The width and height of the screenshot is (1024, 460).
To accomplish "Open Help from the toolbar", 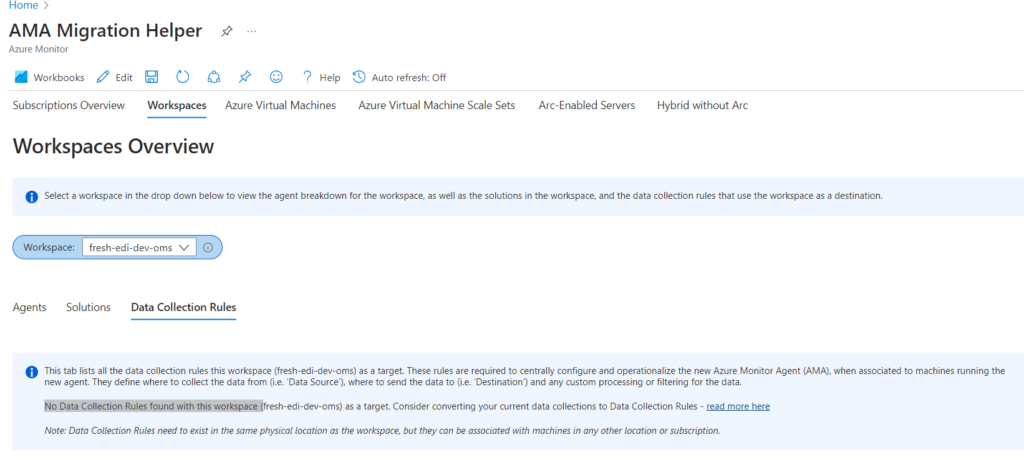I will (x=321, y=77).
